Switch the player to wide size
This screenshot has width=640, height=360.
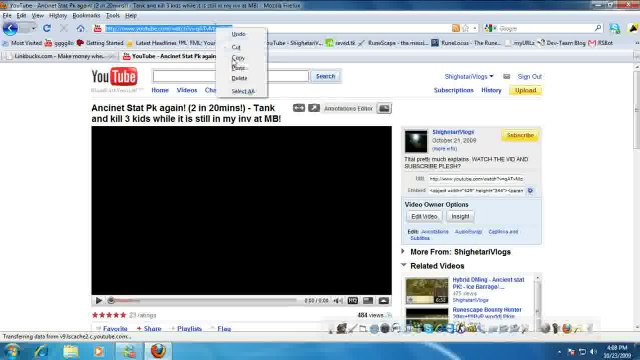coord(368,301)
